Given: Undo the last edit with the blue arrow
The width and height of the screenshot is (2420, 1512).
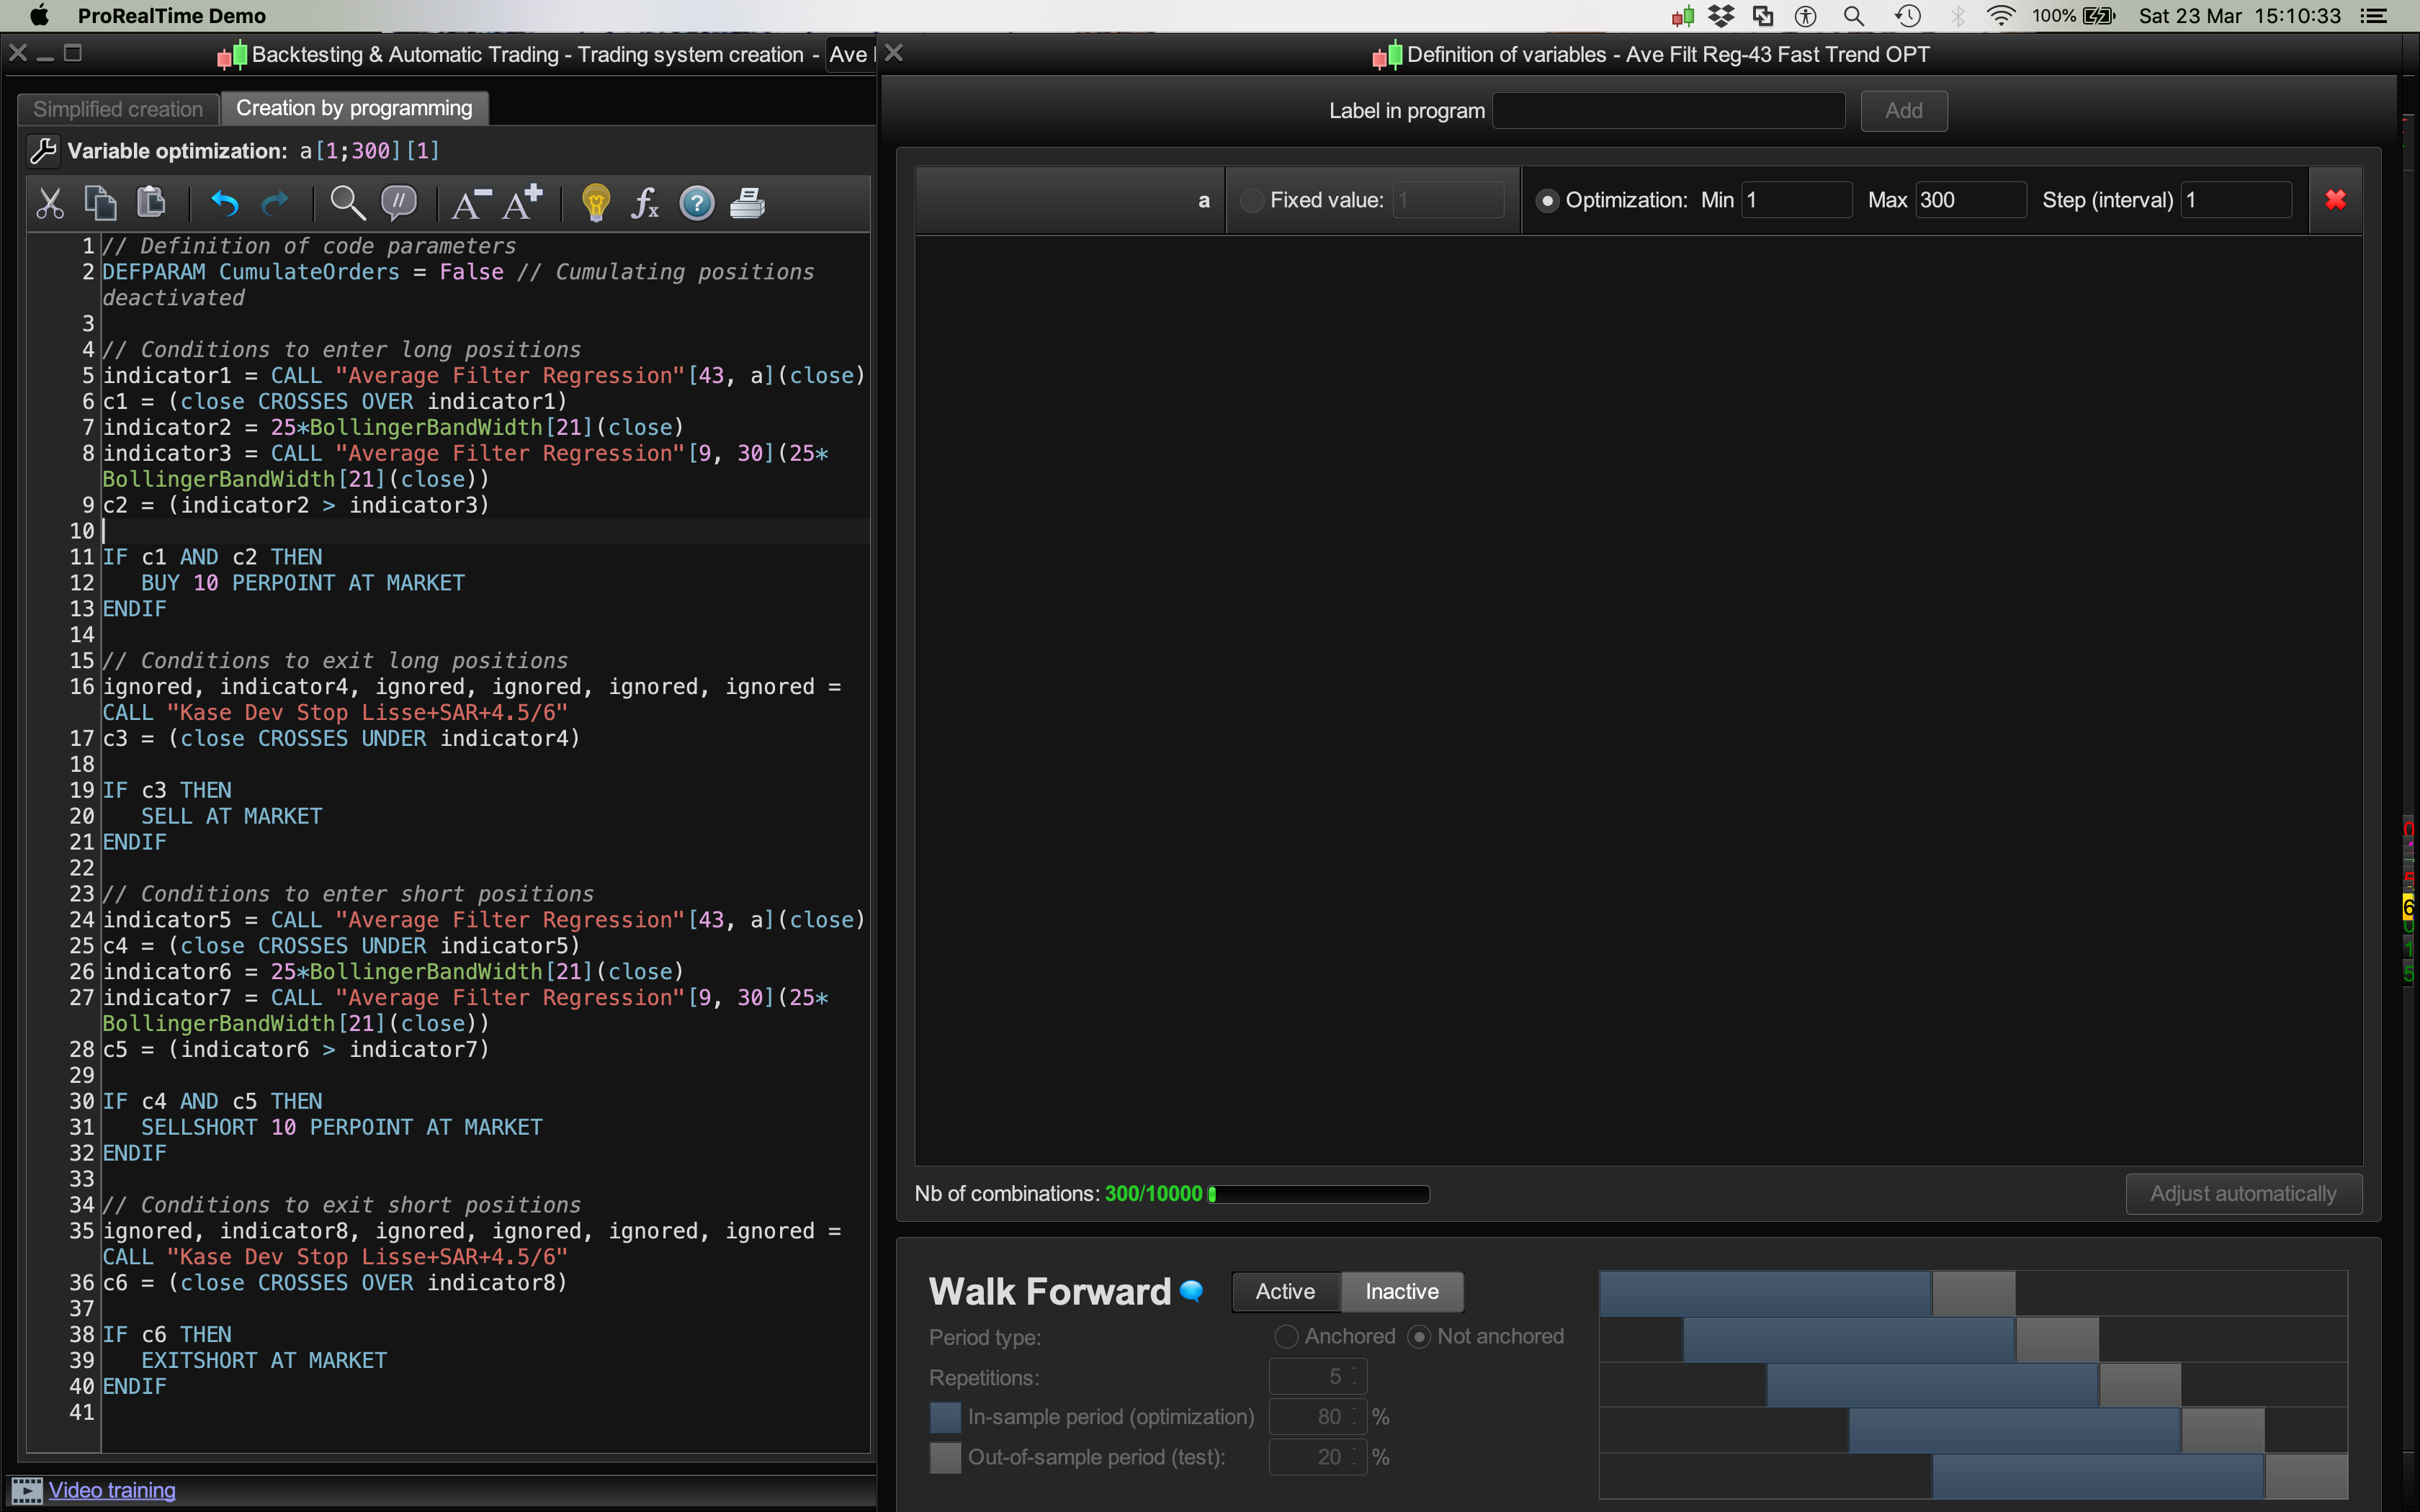Looking at the screenshot, I should (225, 203).
